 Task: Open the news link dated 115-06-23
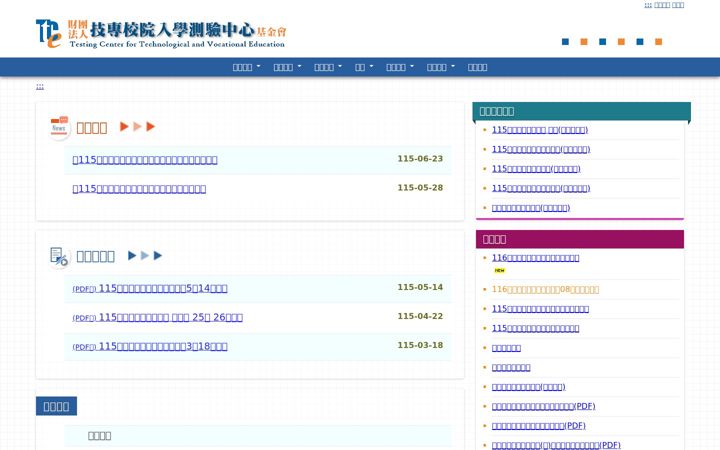click(145, 160)
